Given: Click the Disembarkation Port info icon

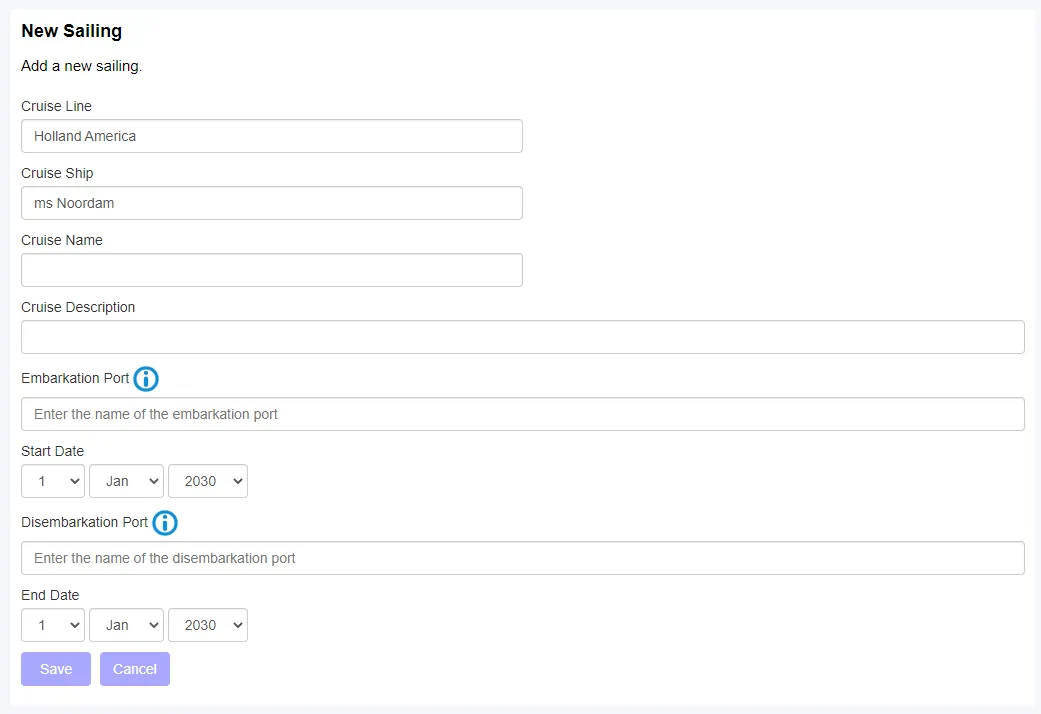Looking at the screenshot, I should click(165, 523).
